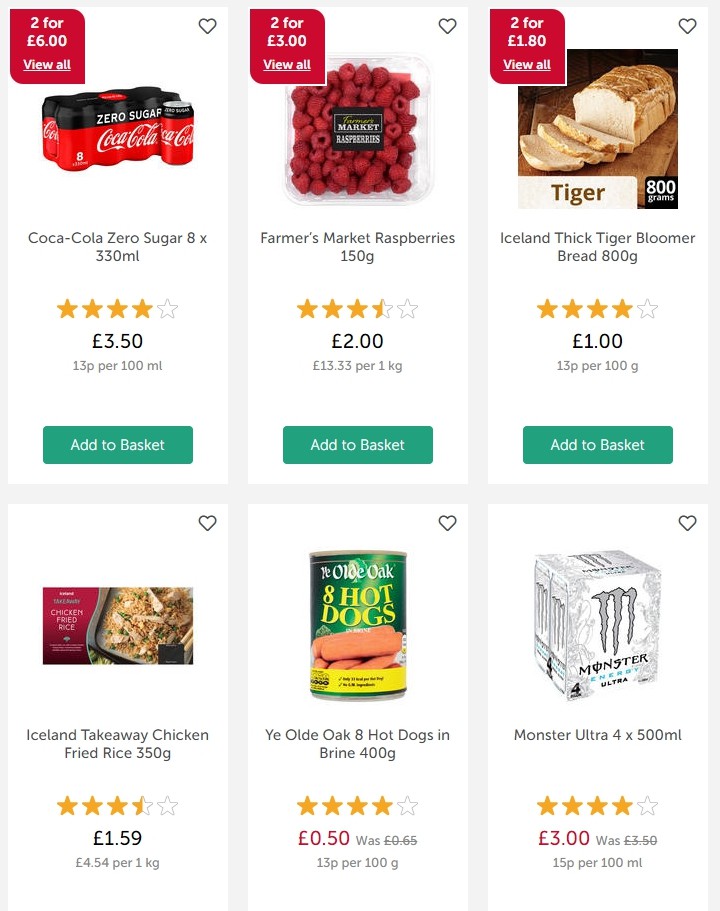
Task: Click the heart icon on Farmer's Market Raspberries
Action: pyautogui.click(x=447, y=26)
